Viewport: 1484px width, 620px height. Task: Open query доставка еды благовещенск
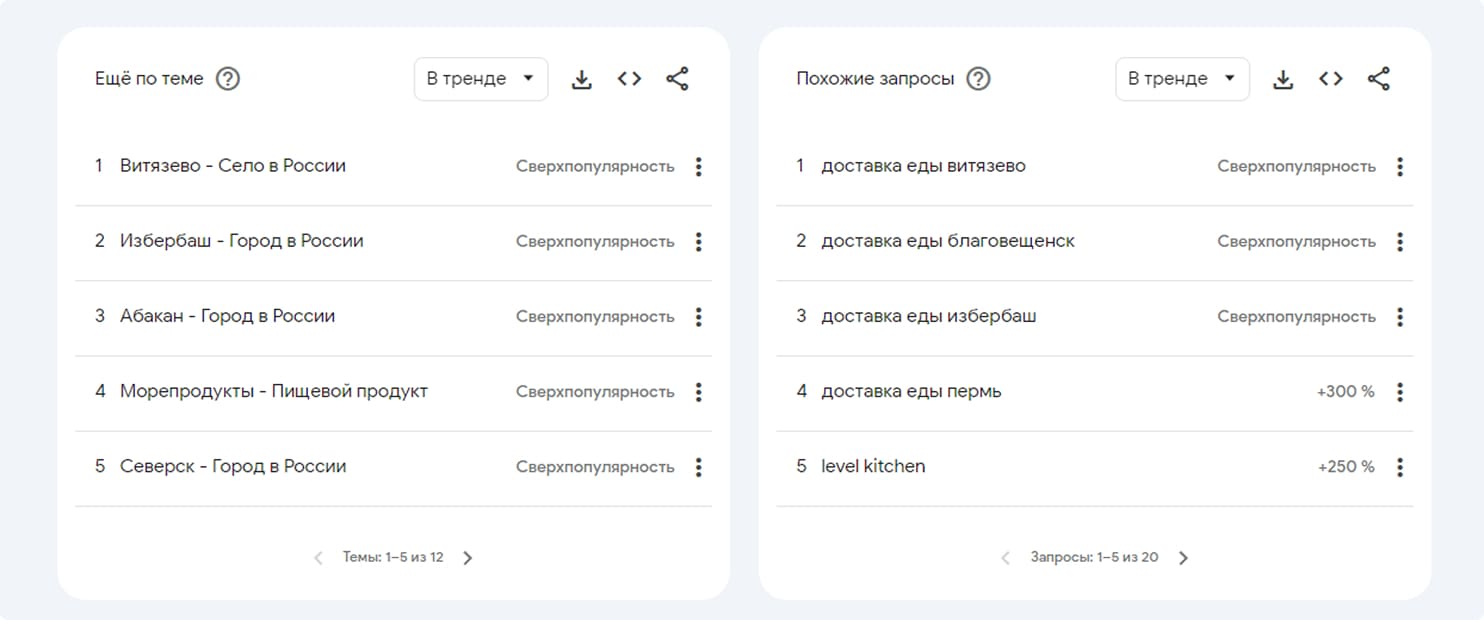[x=948, y=241]
